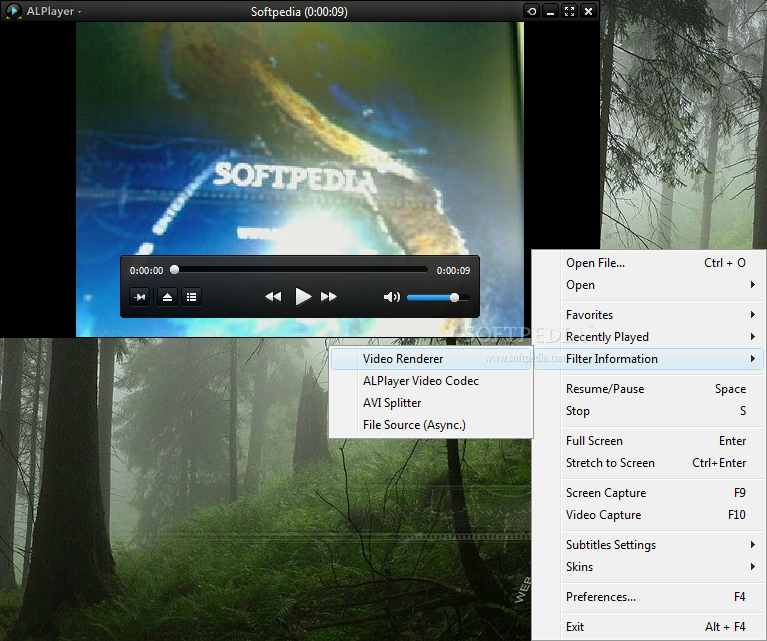Open the playlist icon button
This screenshot has width=767, height=641.
pyautogui.click(x=192, y=297)
